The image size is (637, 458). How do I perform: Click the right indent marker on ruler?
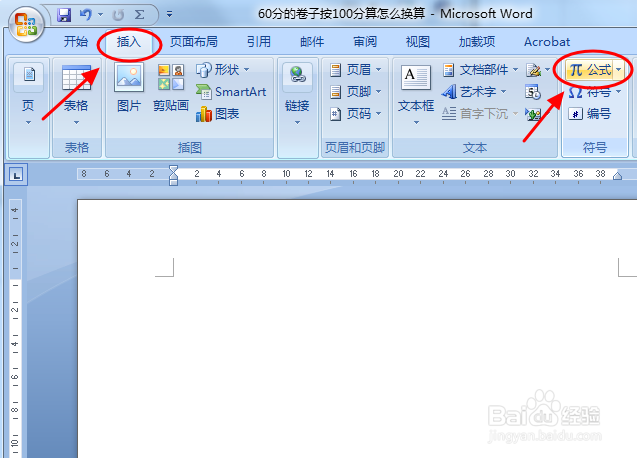click(x=618, y=176)
